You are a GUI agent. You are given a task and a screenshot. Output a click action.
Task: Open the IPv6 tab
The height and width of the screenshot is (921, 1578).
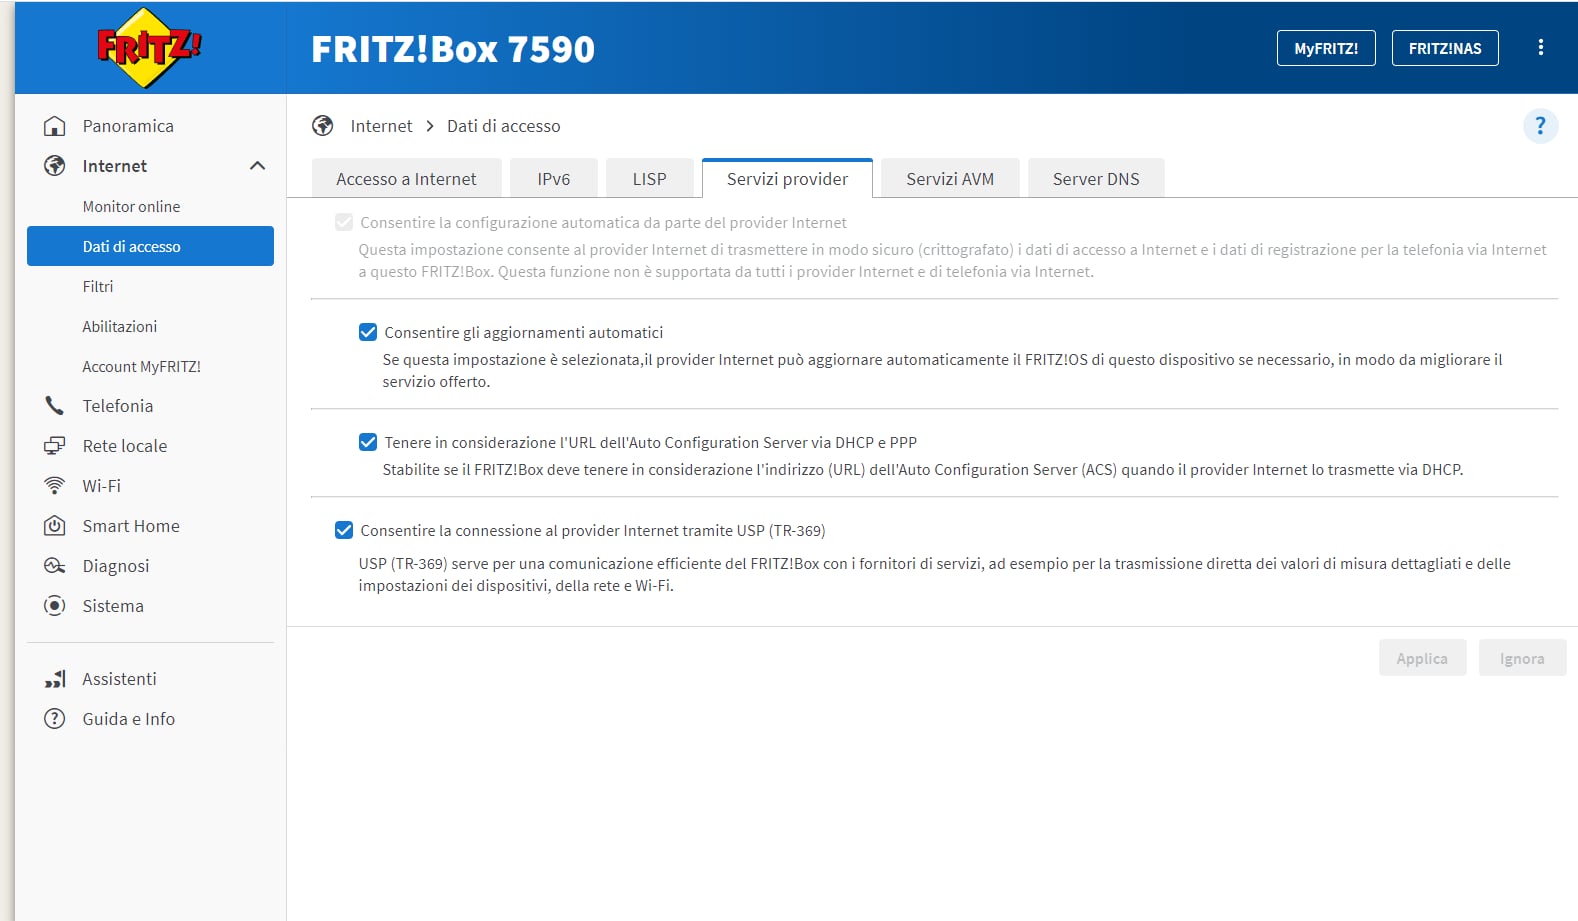click(x=554, y=179)
